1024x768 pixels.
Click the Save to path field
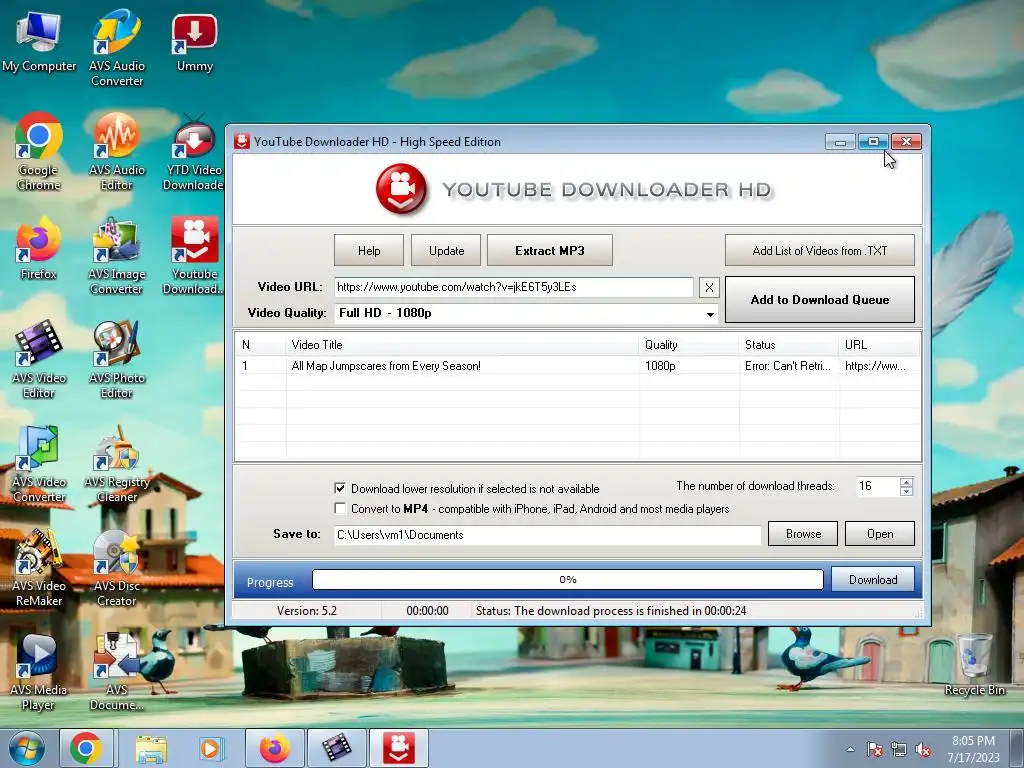(547, 535)
